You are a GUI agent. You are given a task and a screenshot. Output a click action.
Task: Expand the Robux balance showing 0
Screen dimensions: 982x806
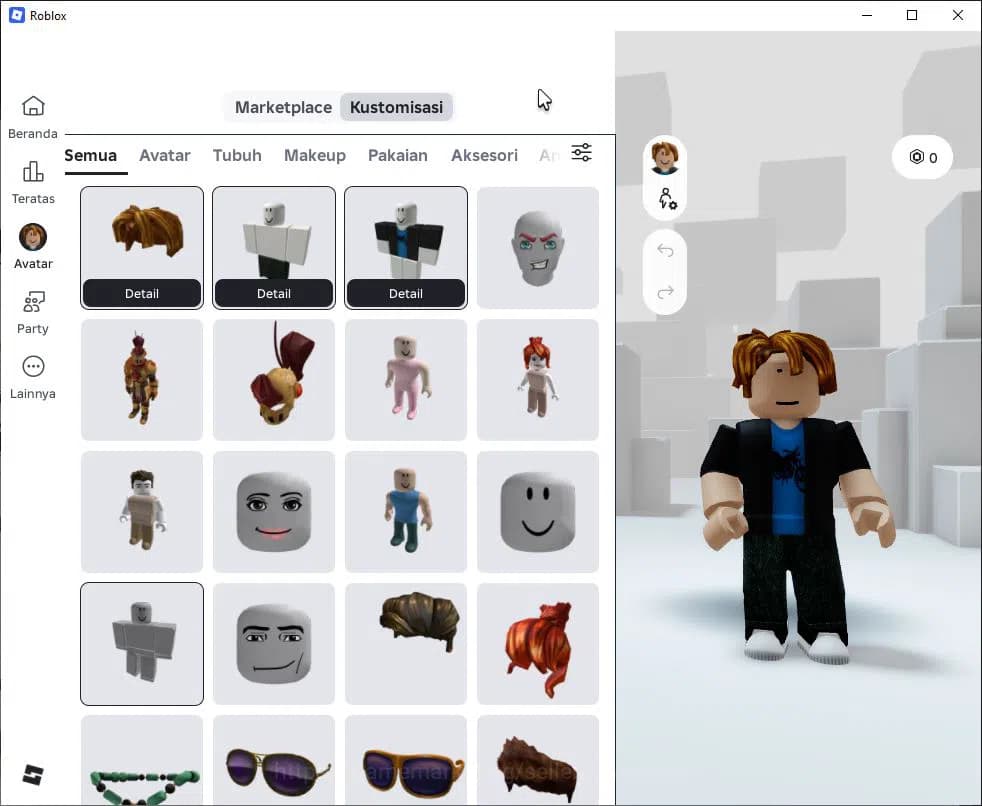coord(921,157)
